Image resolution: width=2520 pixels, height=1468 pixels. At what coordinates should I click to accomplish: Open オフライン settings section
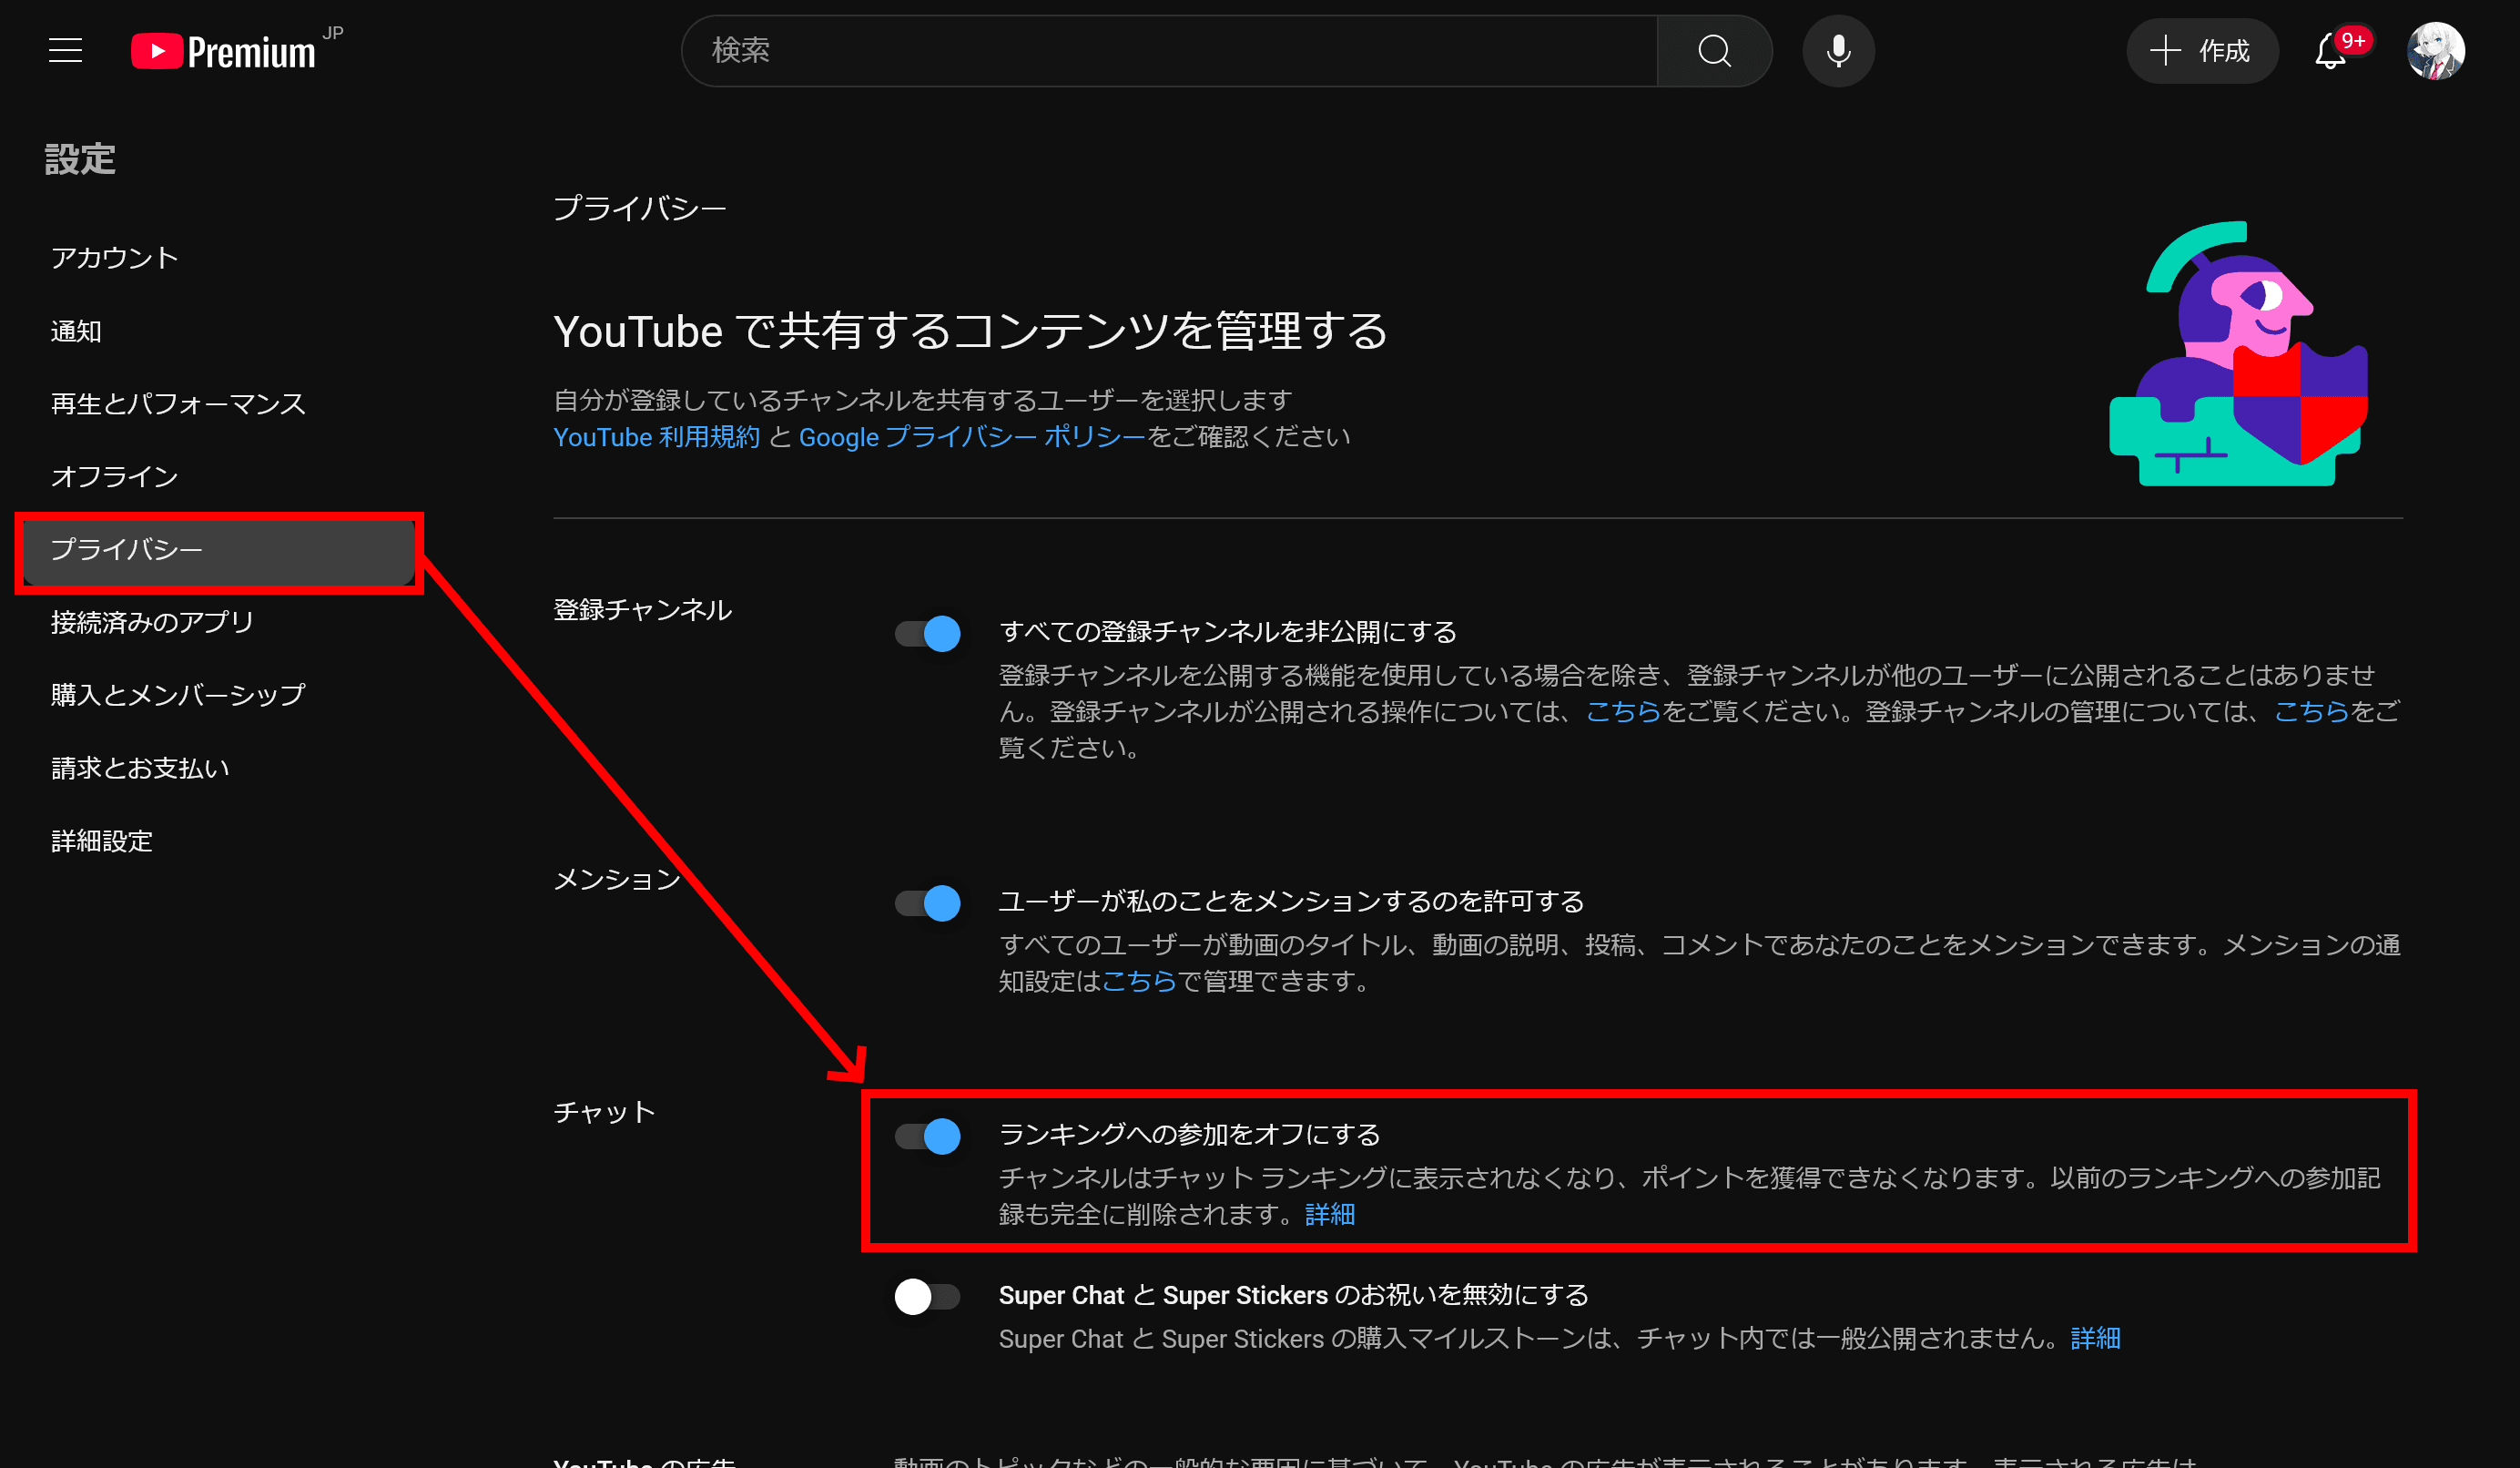click(115, 477)
